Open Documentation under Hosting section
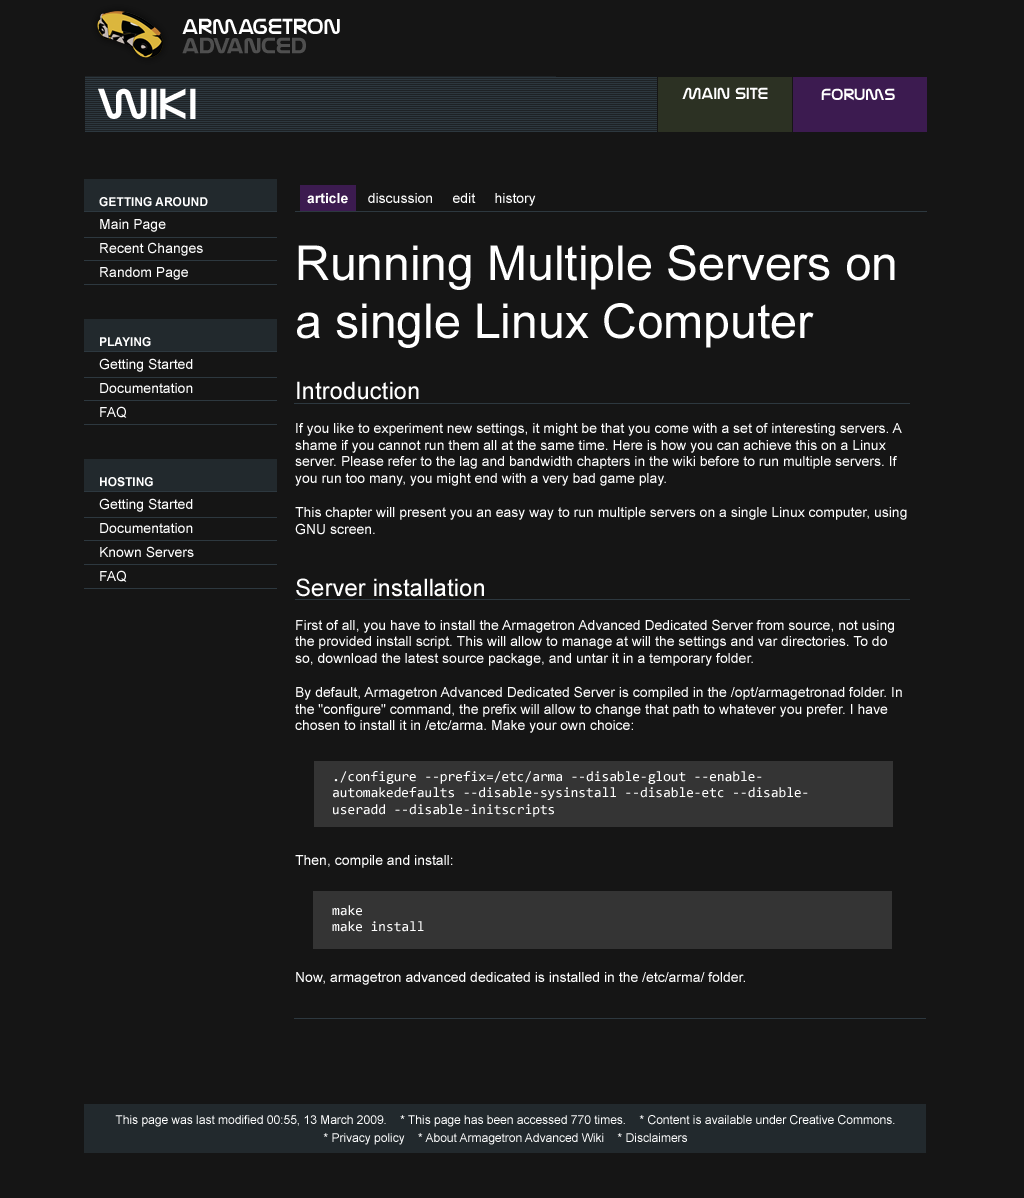 coord(146,528)
